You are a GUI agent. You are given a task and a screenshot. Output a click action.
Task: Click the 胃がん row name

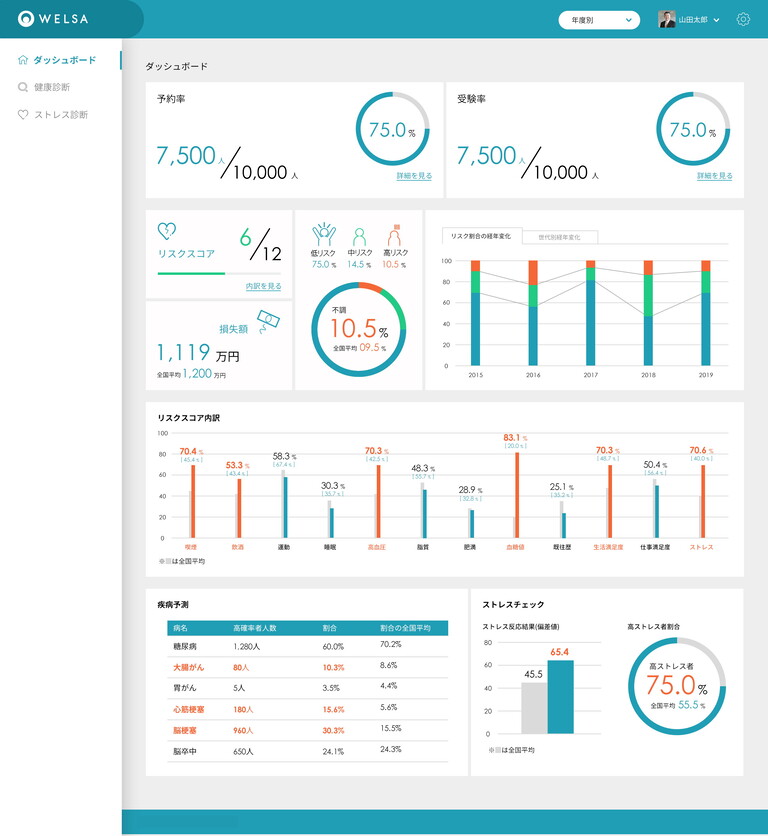point(185,688)
